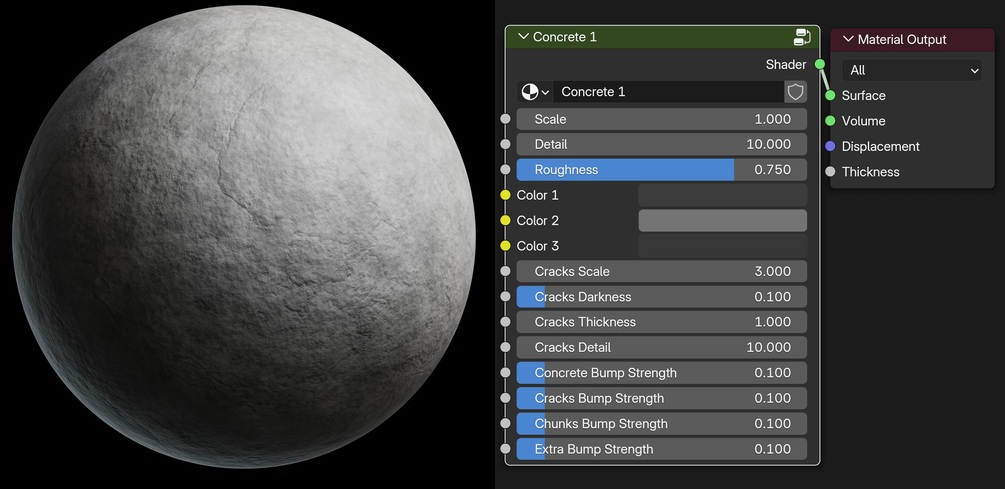The image size is (1005, 489).
Task: Click the Cracks Detail input socket
Action: coord(505,347)
